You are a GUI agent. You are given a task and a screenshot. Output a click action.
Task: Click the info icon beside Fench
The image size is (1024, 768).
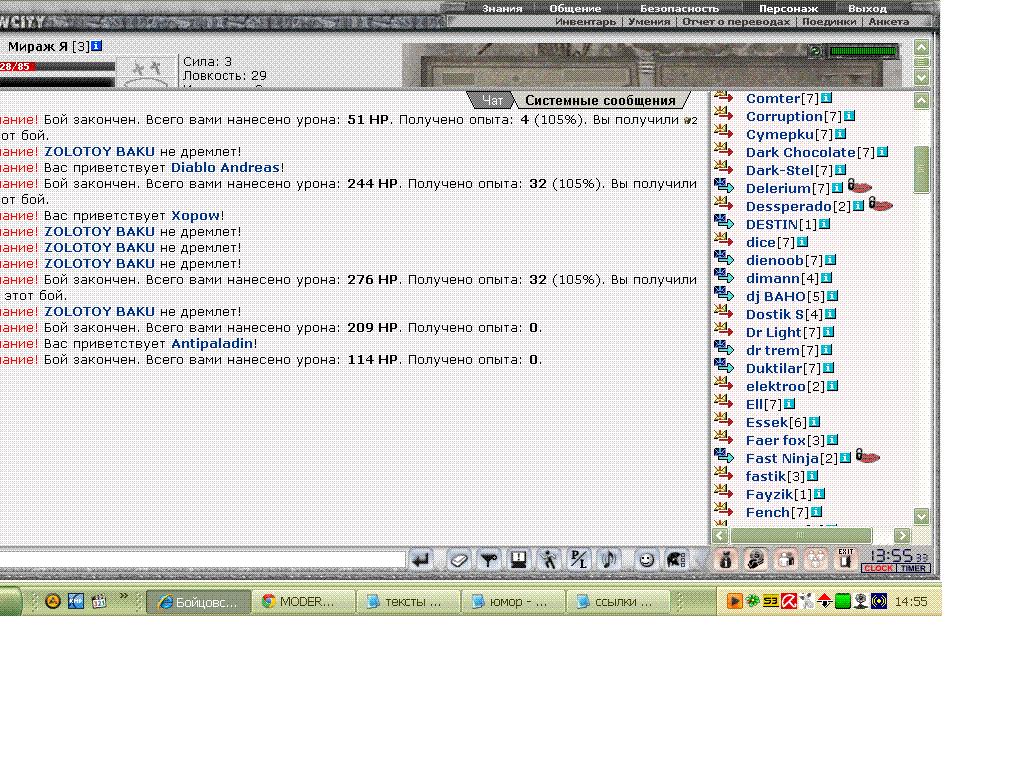point(816,512)
